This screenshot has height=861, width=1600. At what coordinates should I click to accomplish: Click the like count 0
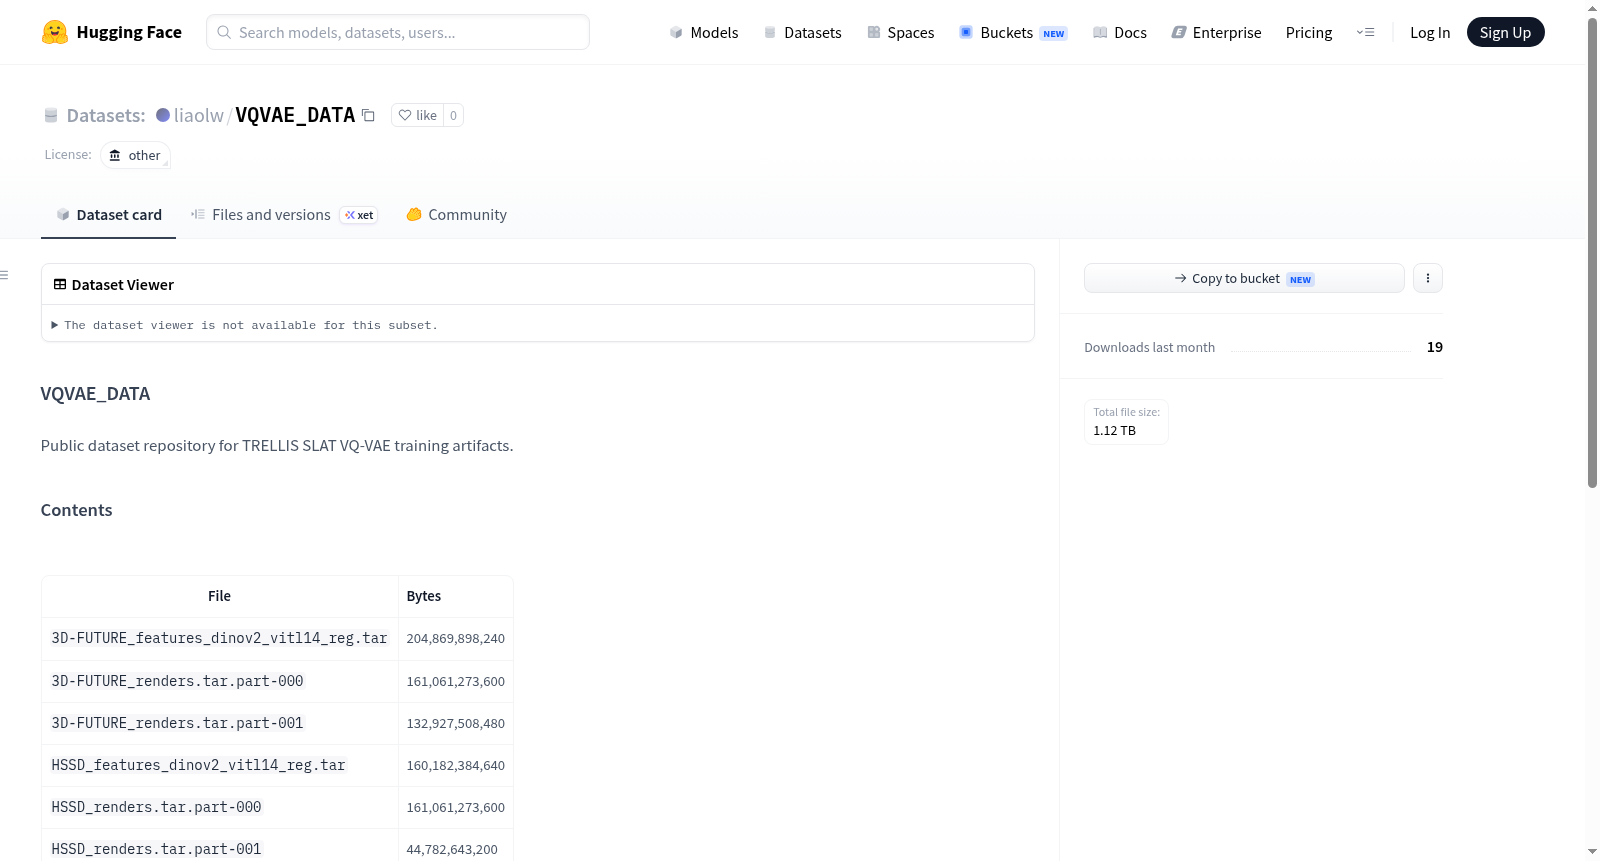453,115
